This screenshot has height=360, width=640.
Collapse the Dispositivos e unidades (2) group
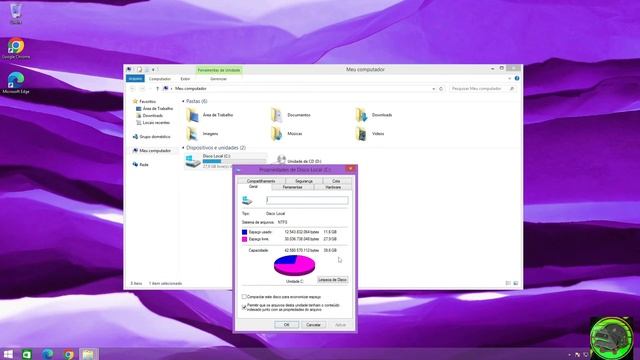[x=183, y=148]
